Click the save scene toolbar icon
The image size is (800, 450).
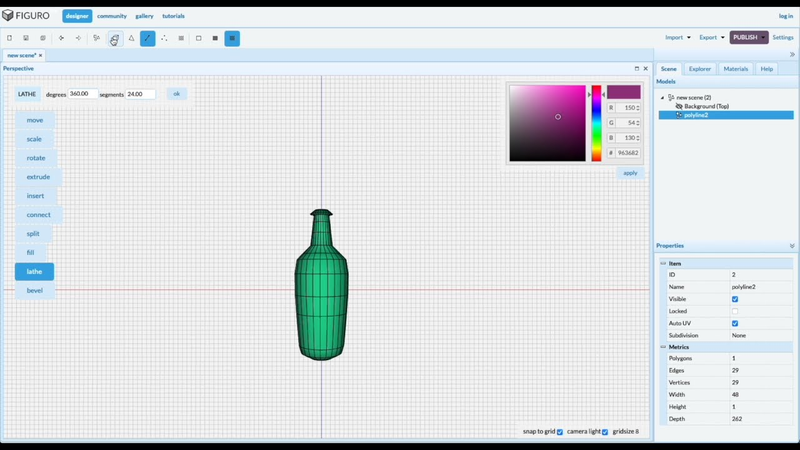tap(26, 38)
